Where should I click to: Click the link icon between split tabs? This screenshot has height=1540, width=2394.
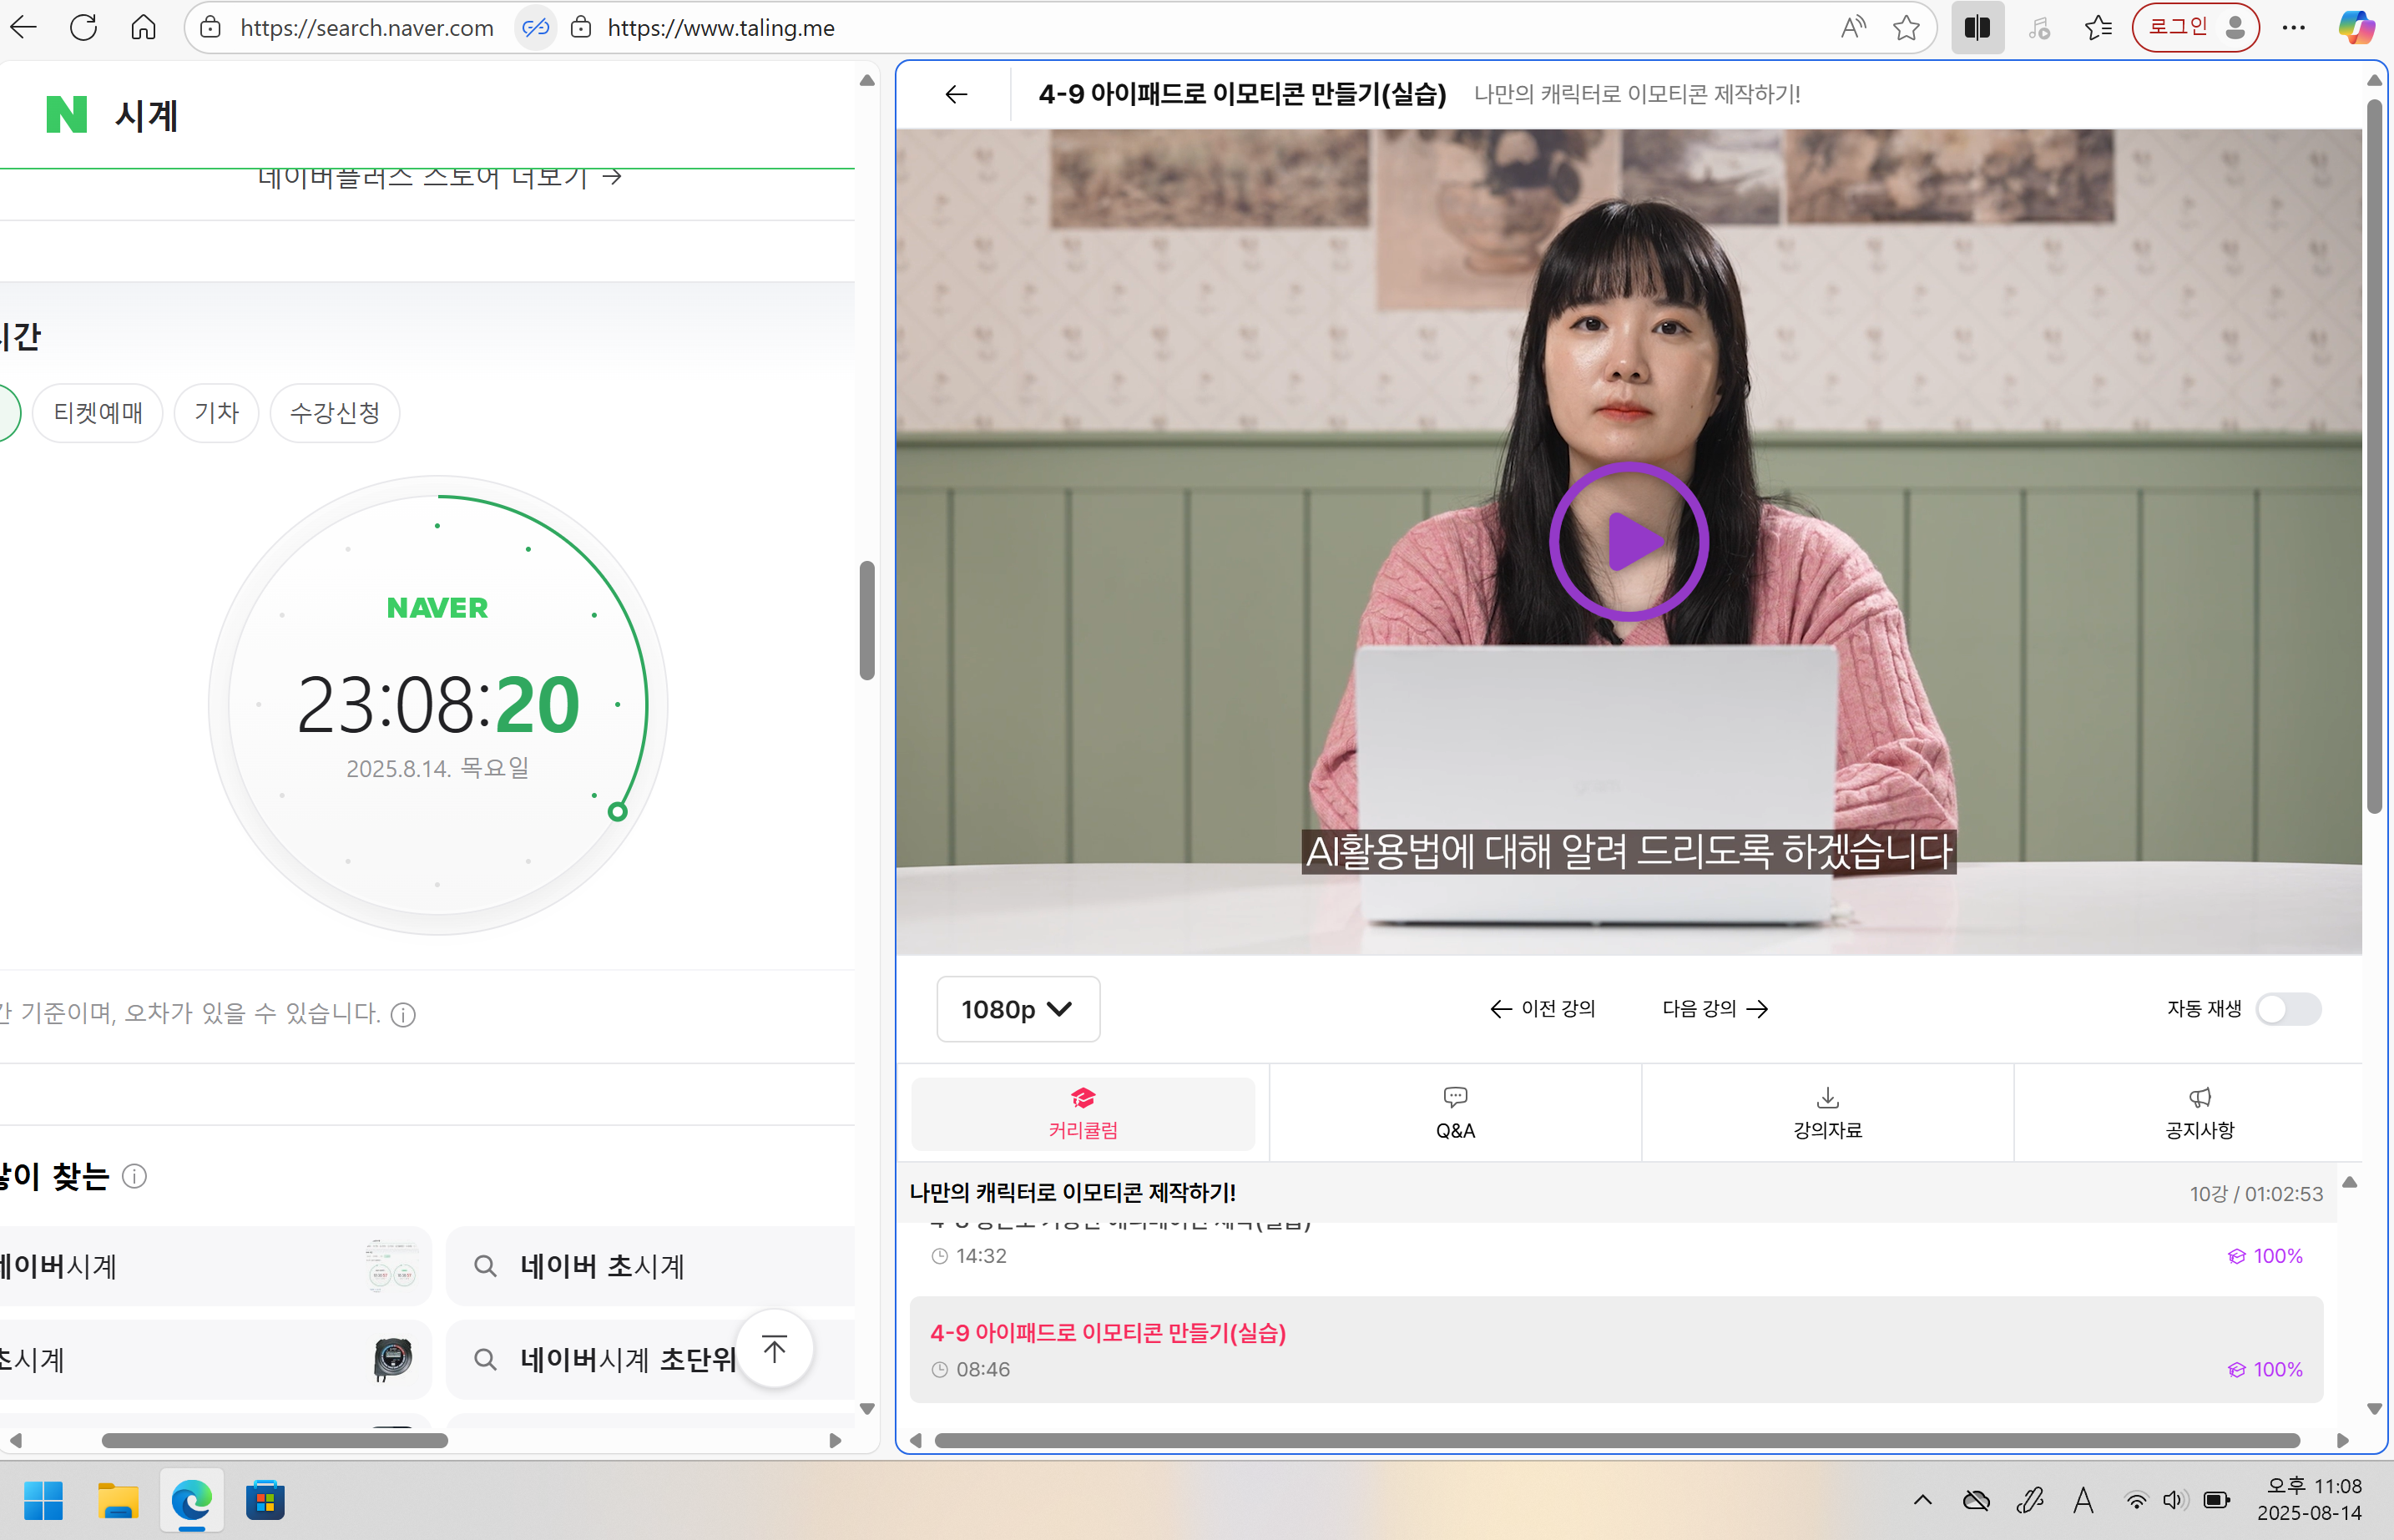click(x=536, y=28)
